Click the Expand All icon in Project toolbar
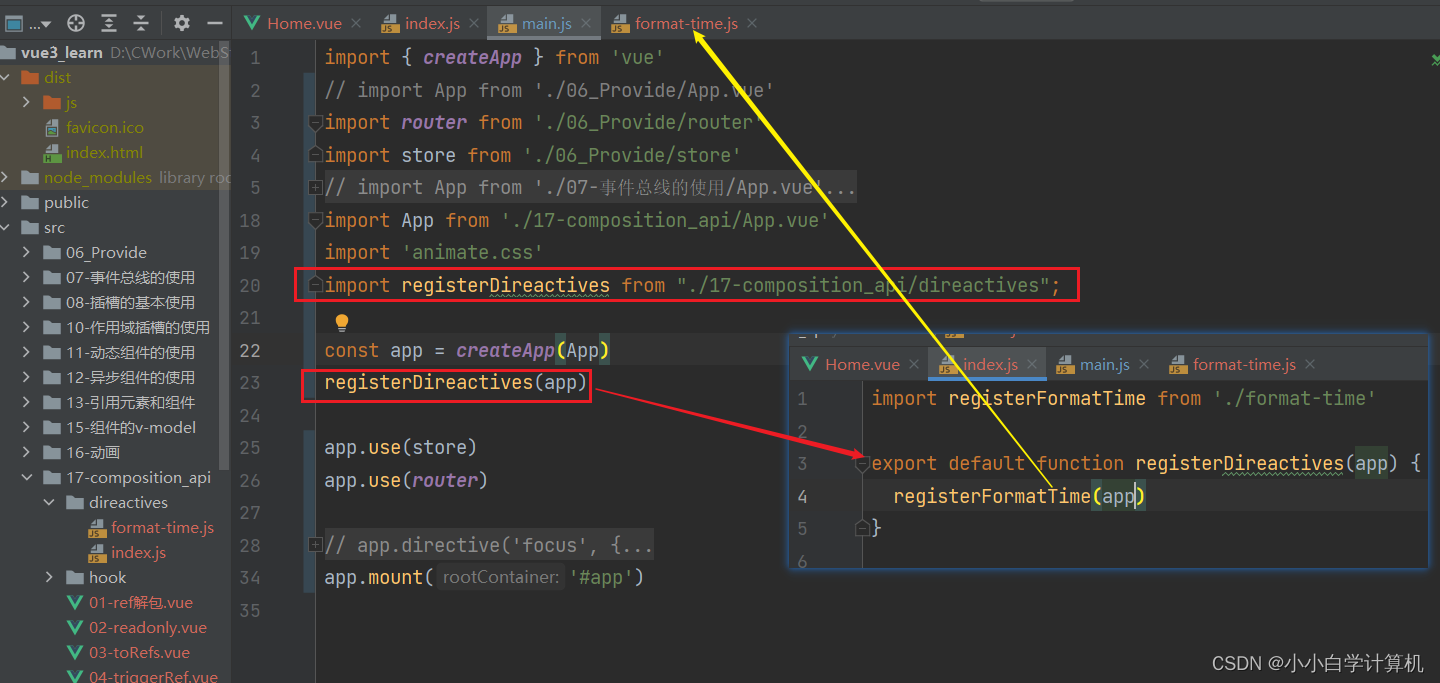The width and height of the screenshot is (1440, 683). tap(109, 23)
